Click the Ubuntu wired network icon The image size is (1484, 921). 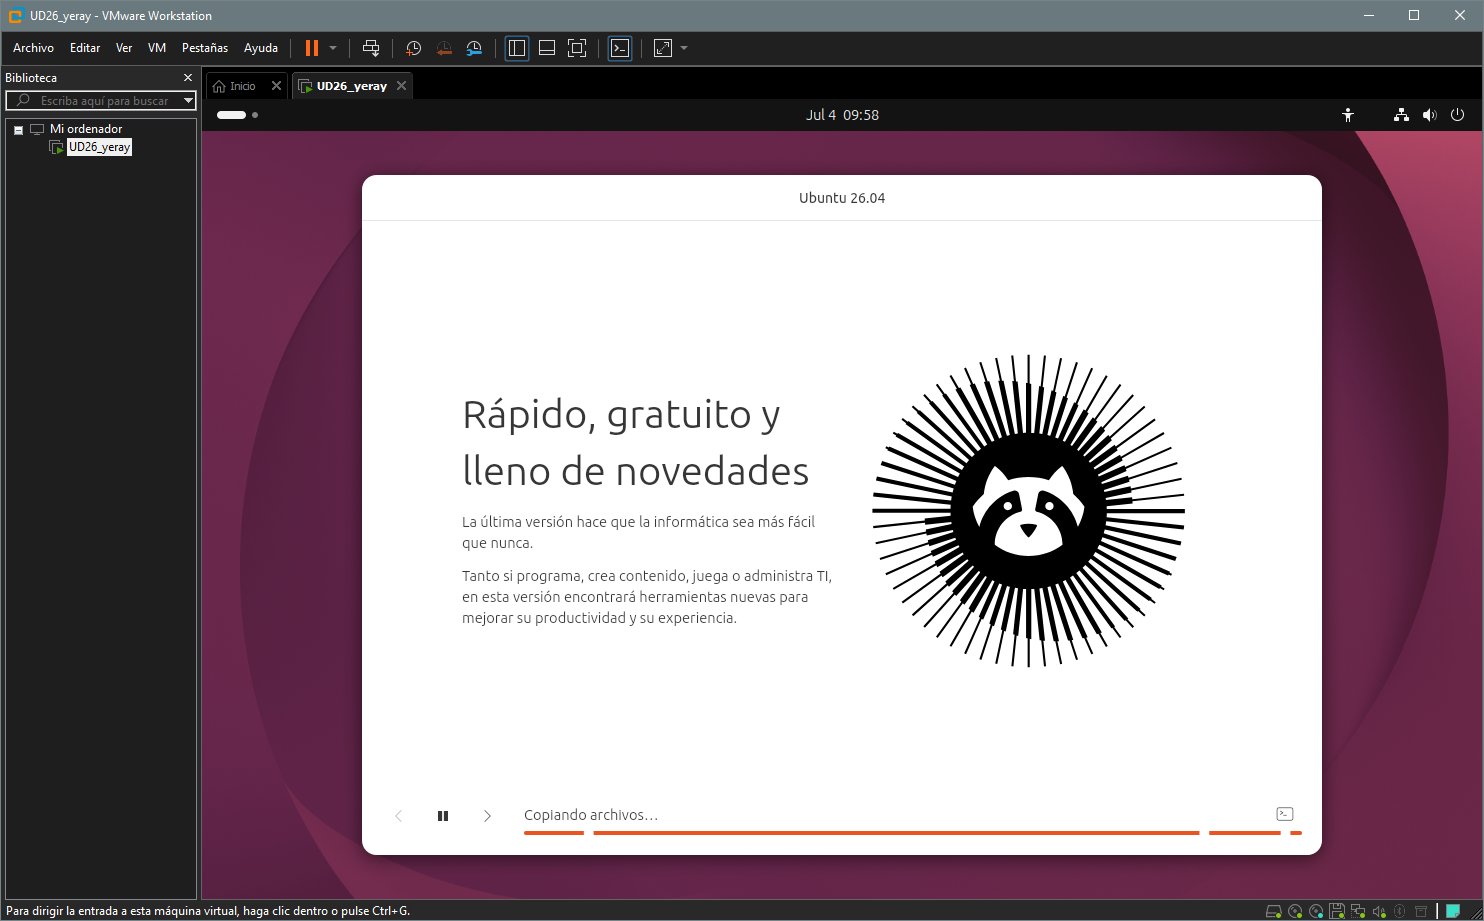[1401, 115]
